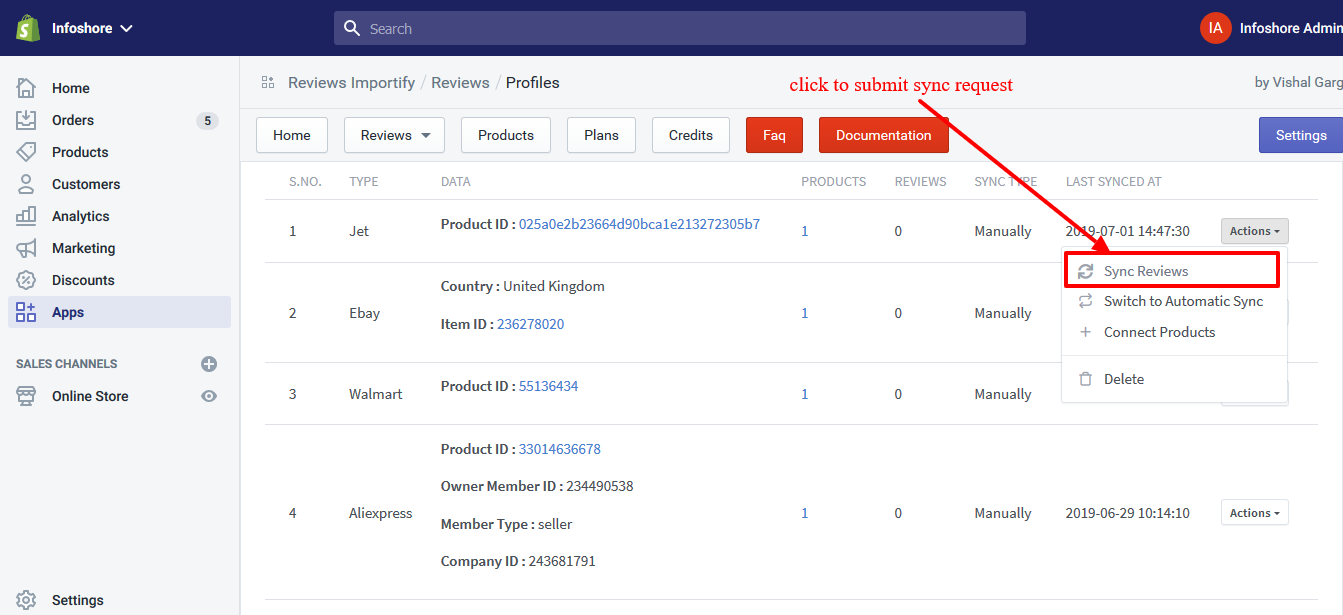The width and height of the screenshot is (1343, 615).
Task: Click the Apps grid icon in sidebar
Action: 27,312
